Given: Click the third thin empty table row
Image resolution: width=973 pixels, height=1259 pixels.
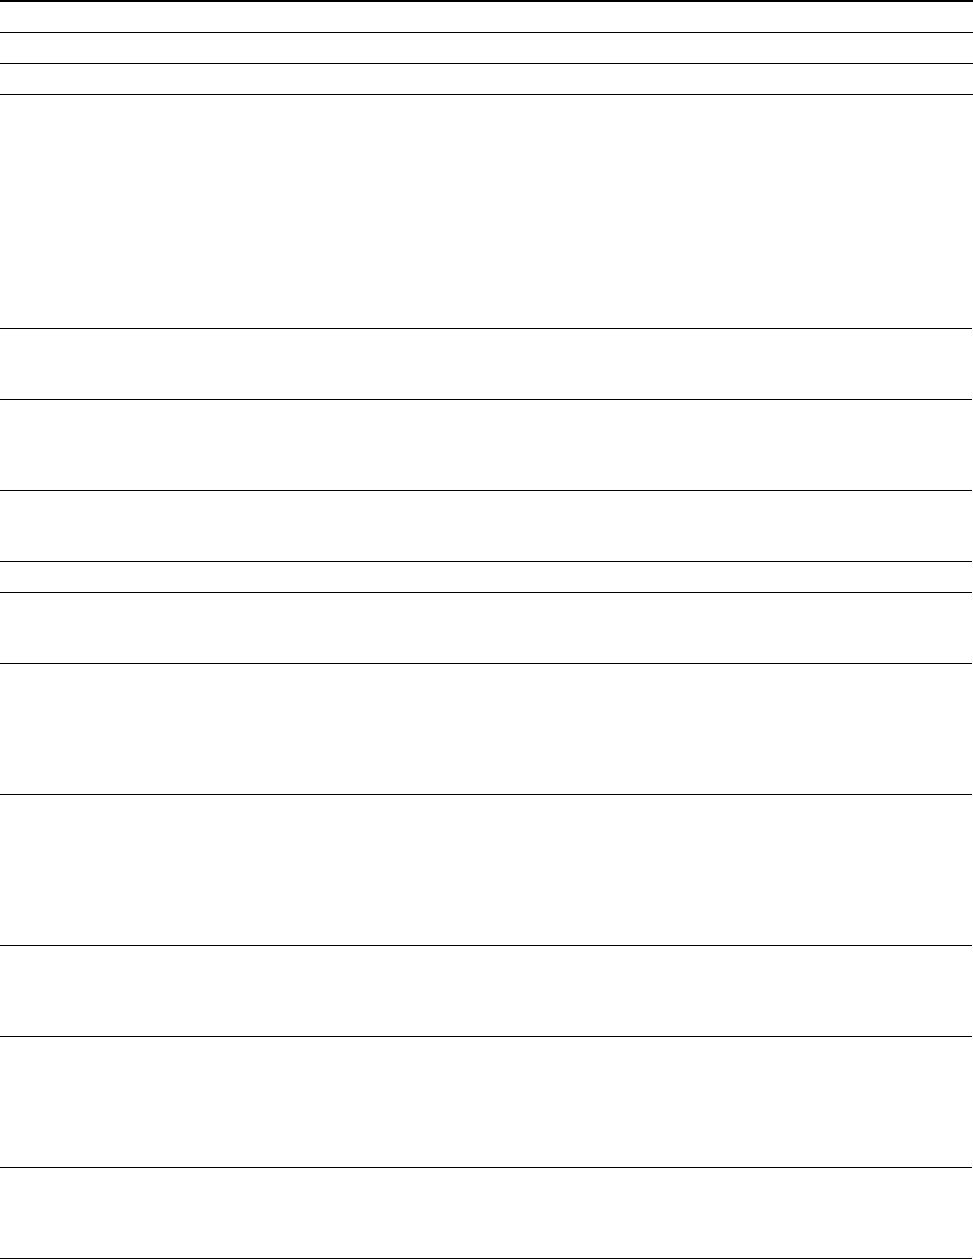Looking at the screenshot, I should click(486, 79).
